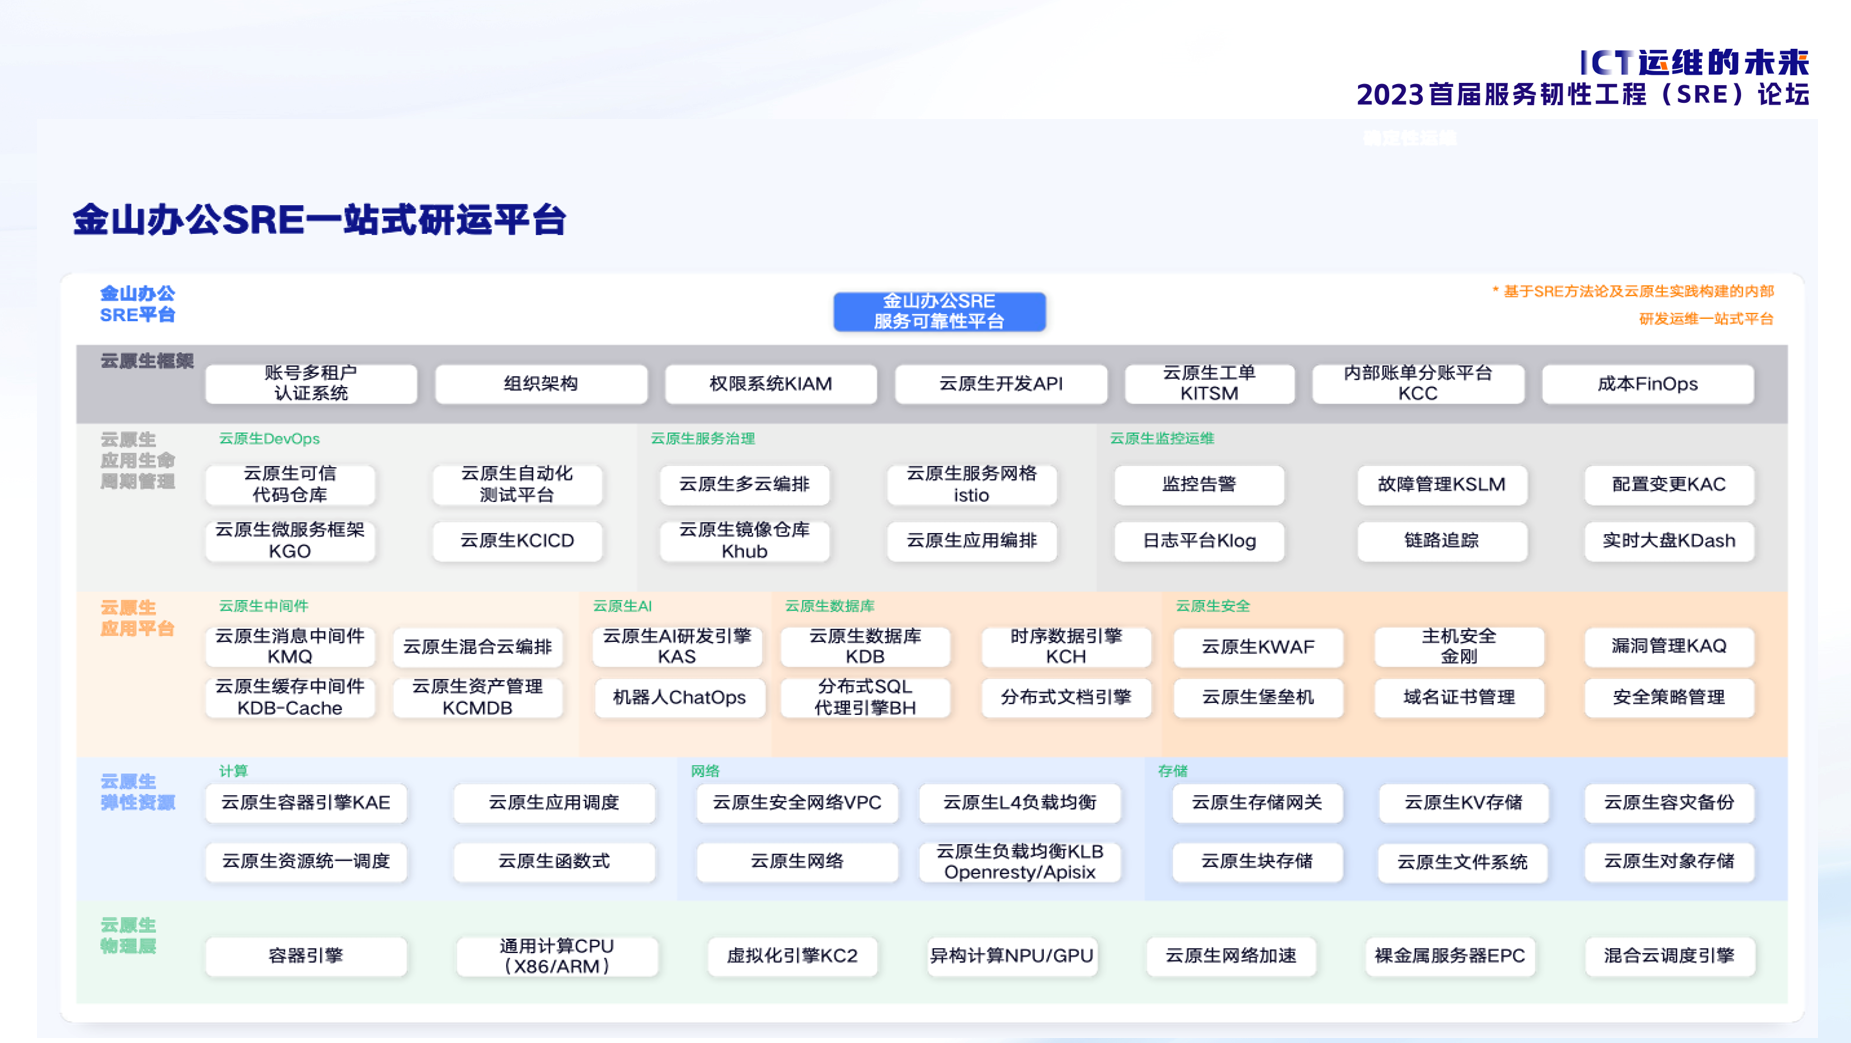The height and width of the screenshot is (1043, 1851).
Task: Select the 云原生KWAF box
Action: (1258, 646)
